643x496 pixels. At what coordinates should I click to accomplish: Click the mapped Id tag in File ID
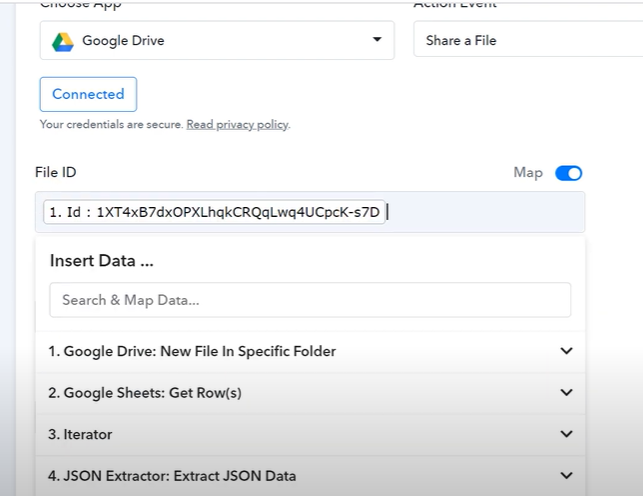[x=214, y=212]
